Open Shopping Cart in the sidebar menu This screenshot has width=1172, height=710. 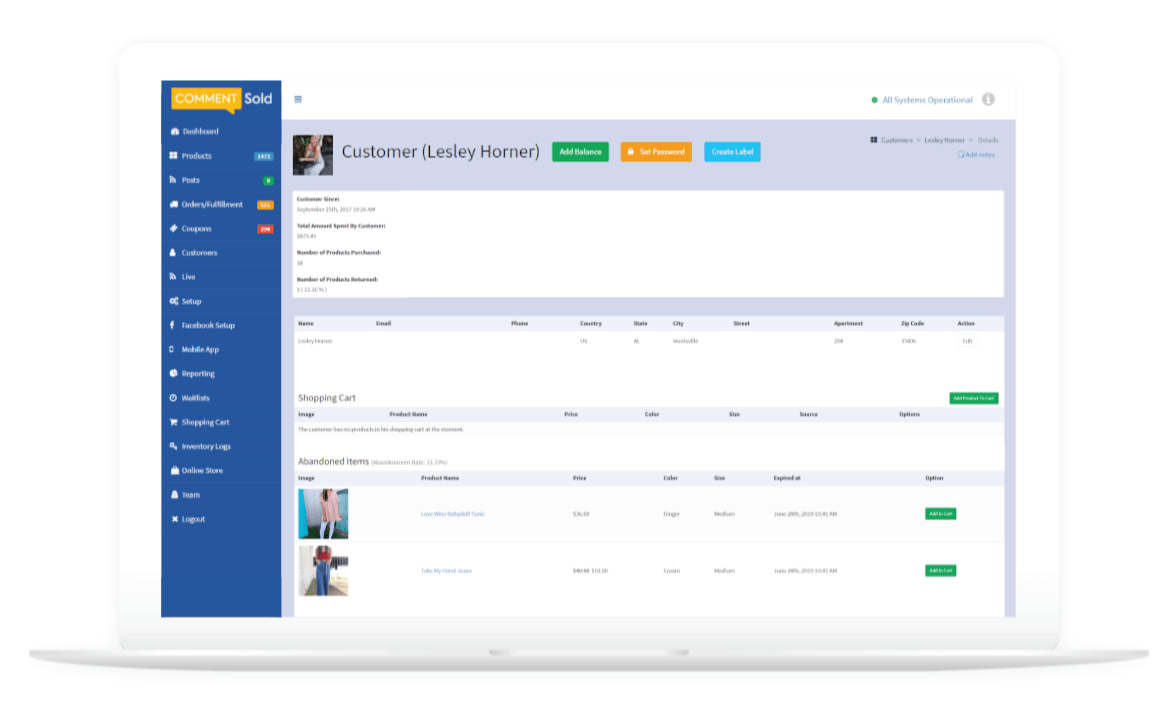tap(205, 422)
